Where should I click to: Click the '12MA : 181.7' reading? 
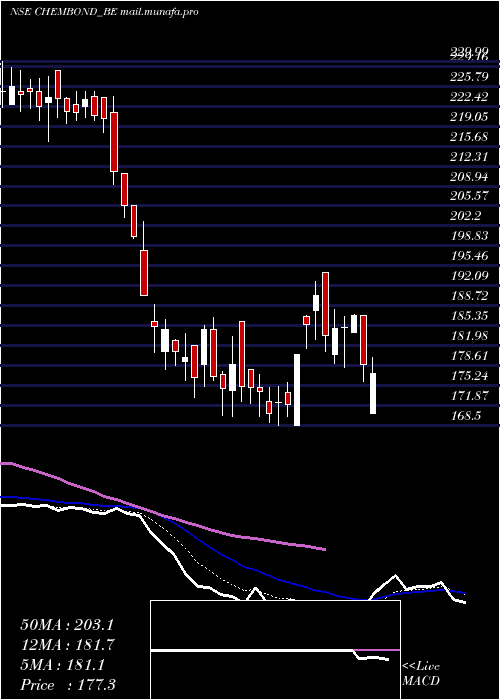click(68, 645)
